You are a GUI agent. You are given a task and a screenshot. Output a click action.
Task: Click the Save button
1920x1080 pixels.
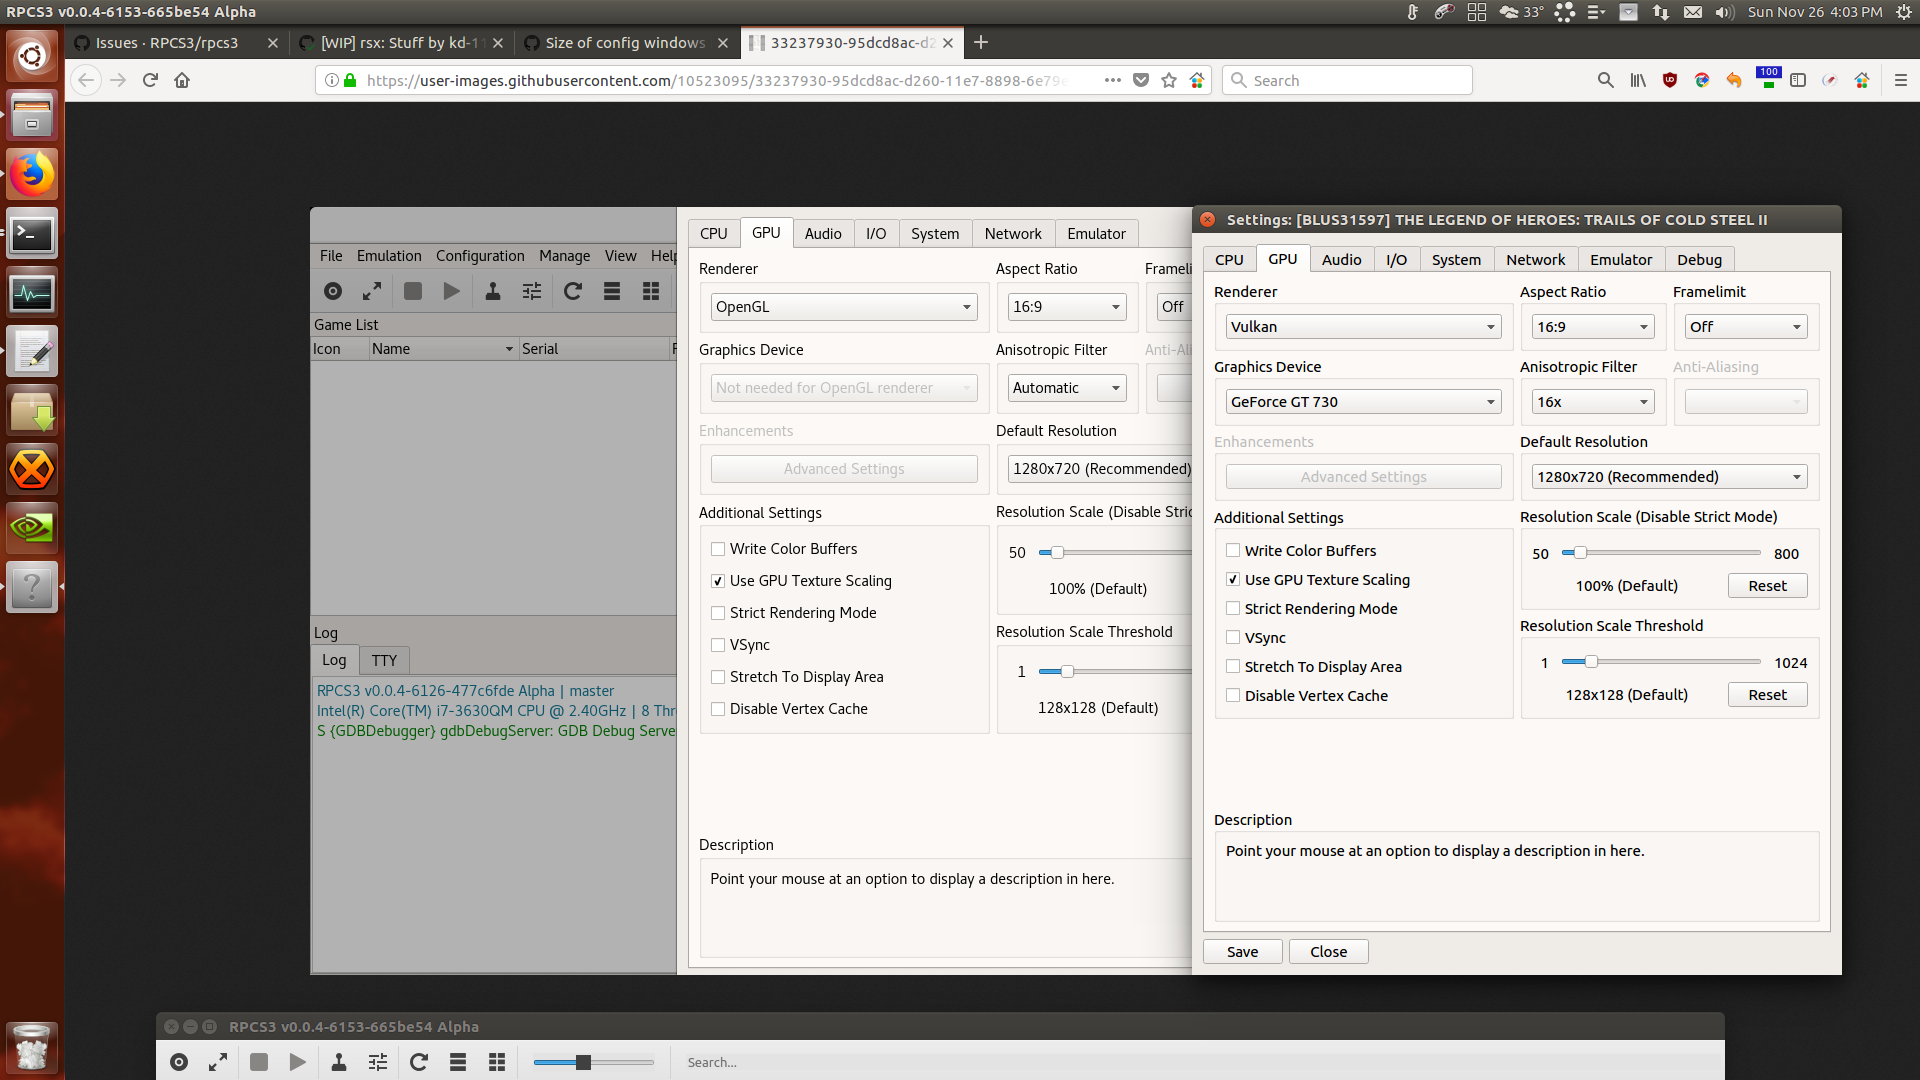click(x=1242, y=952)
